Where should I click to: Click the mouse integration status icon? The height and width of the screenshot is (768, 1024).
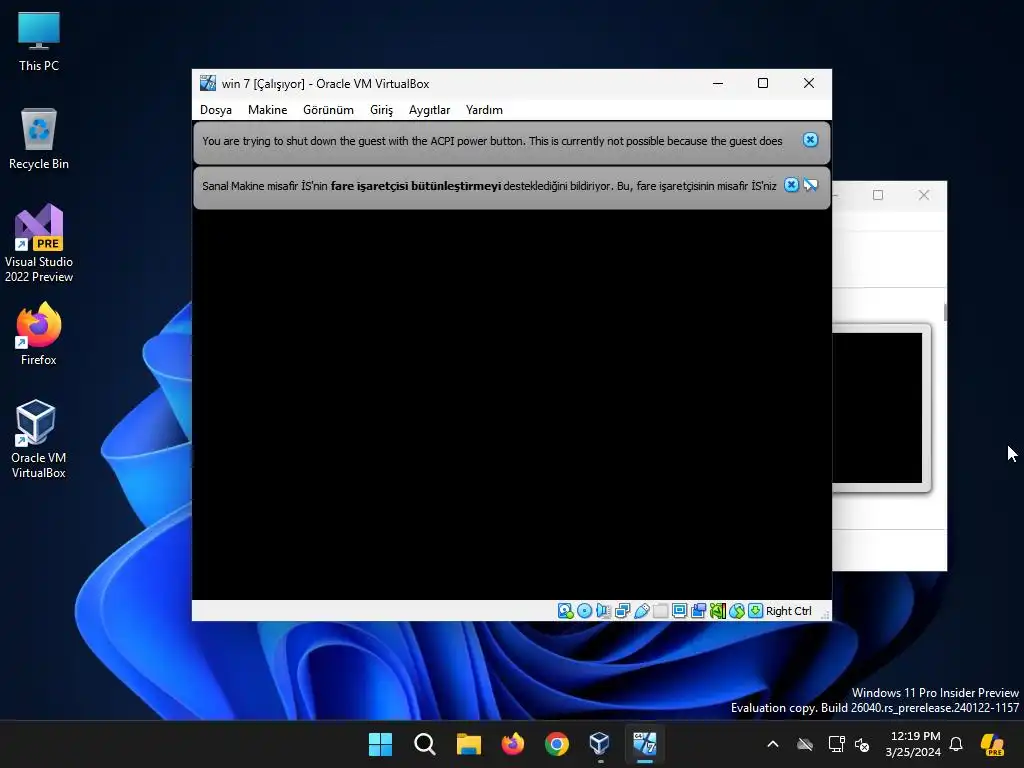pos(737,611)
